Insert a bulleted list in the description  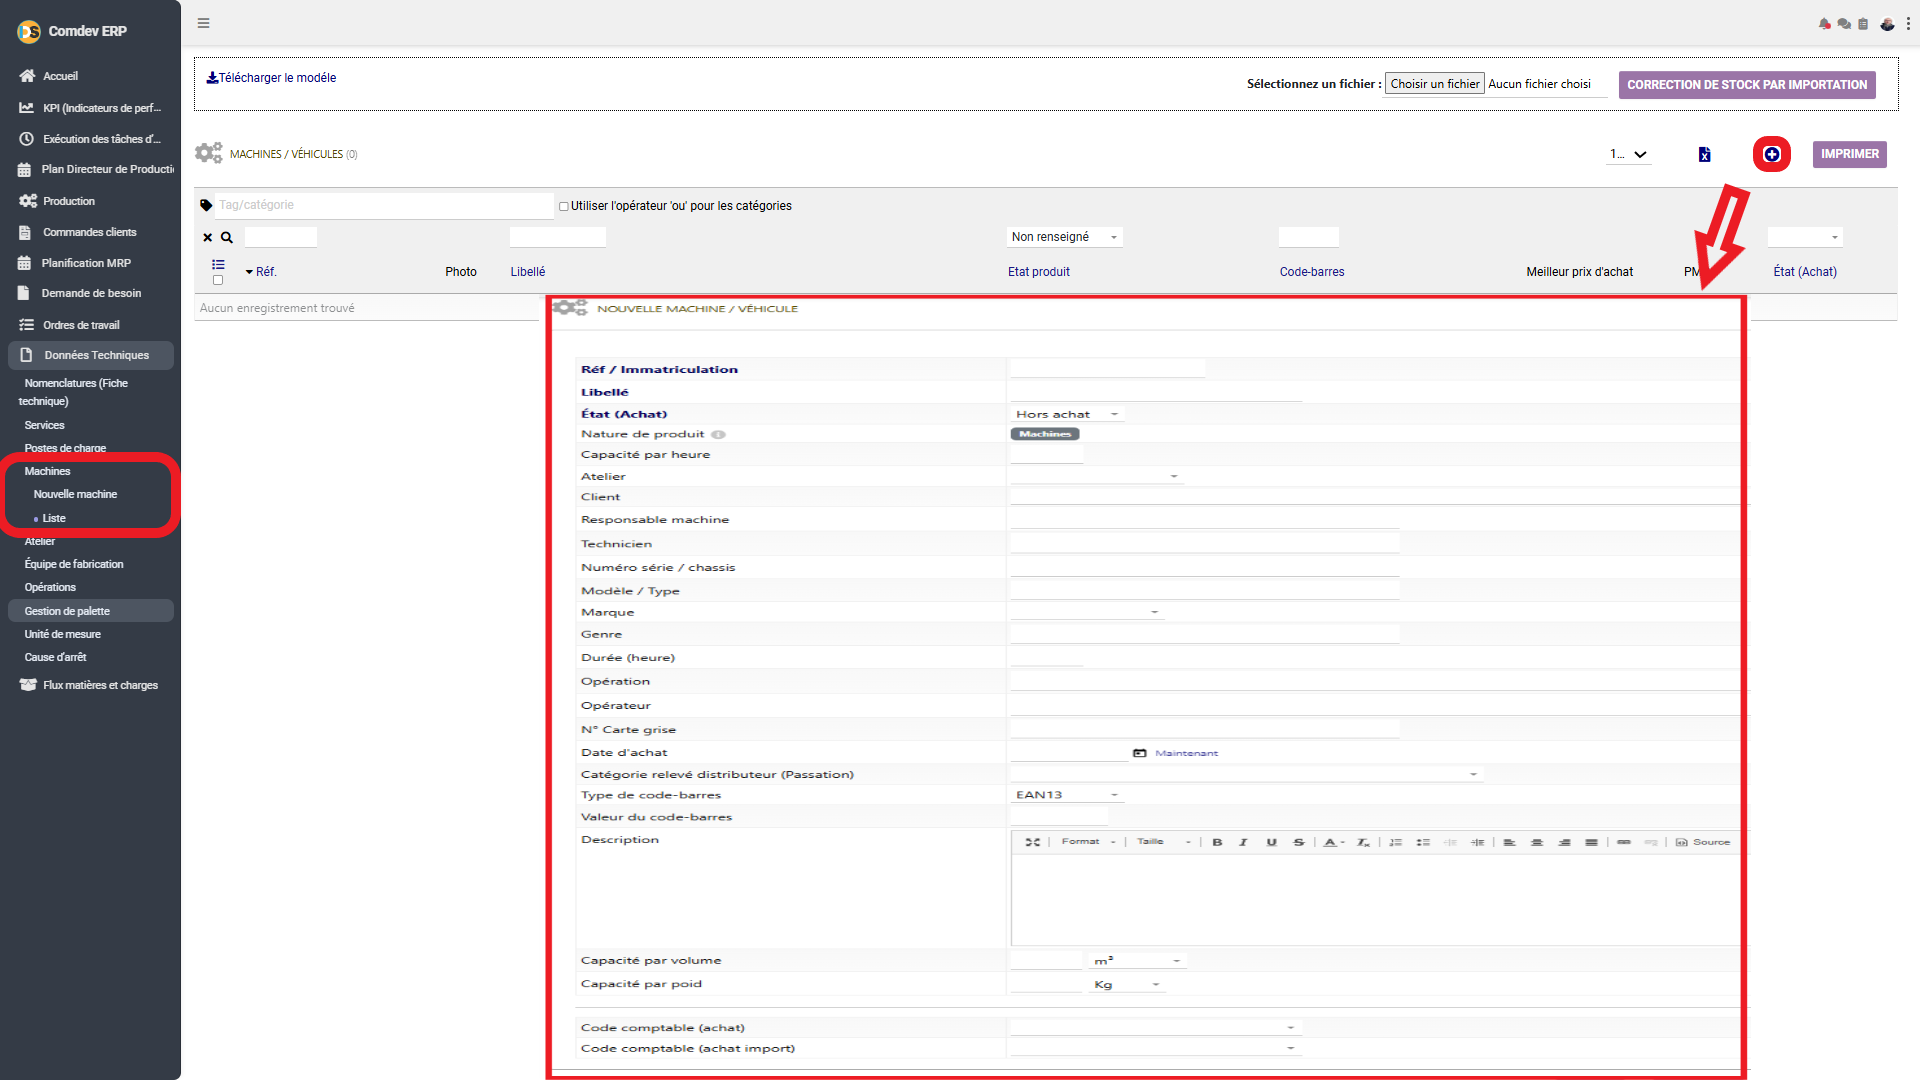pyautogui.click(x=1423, y=842)
